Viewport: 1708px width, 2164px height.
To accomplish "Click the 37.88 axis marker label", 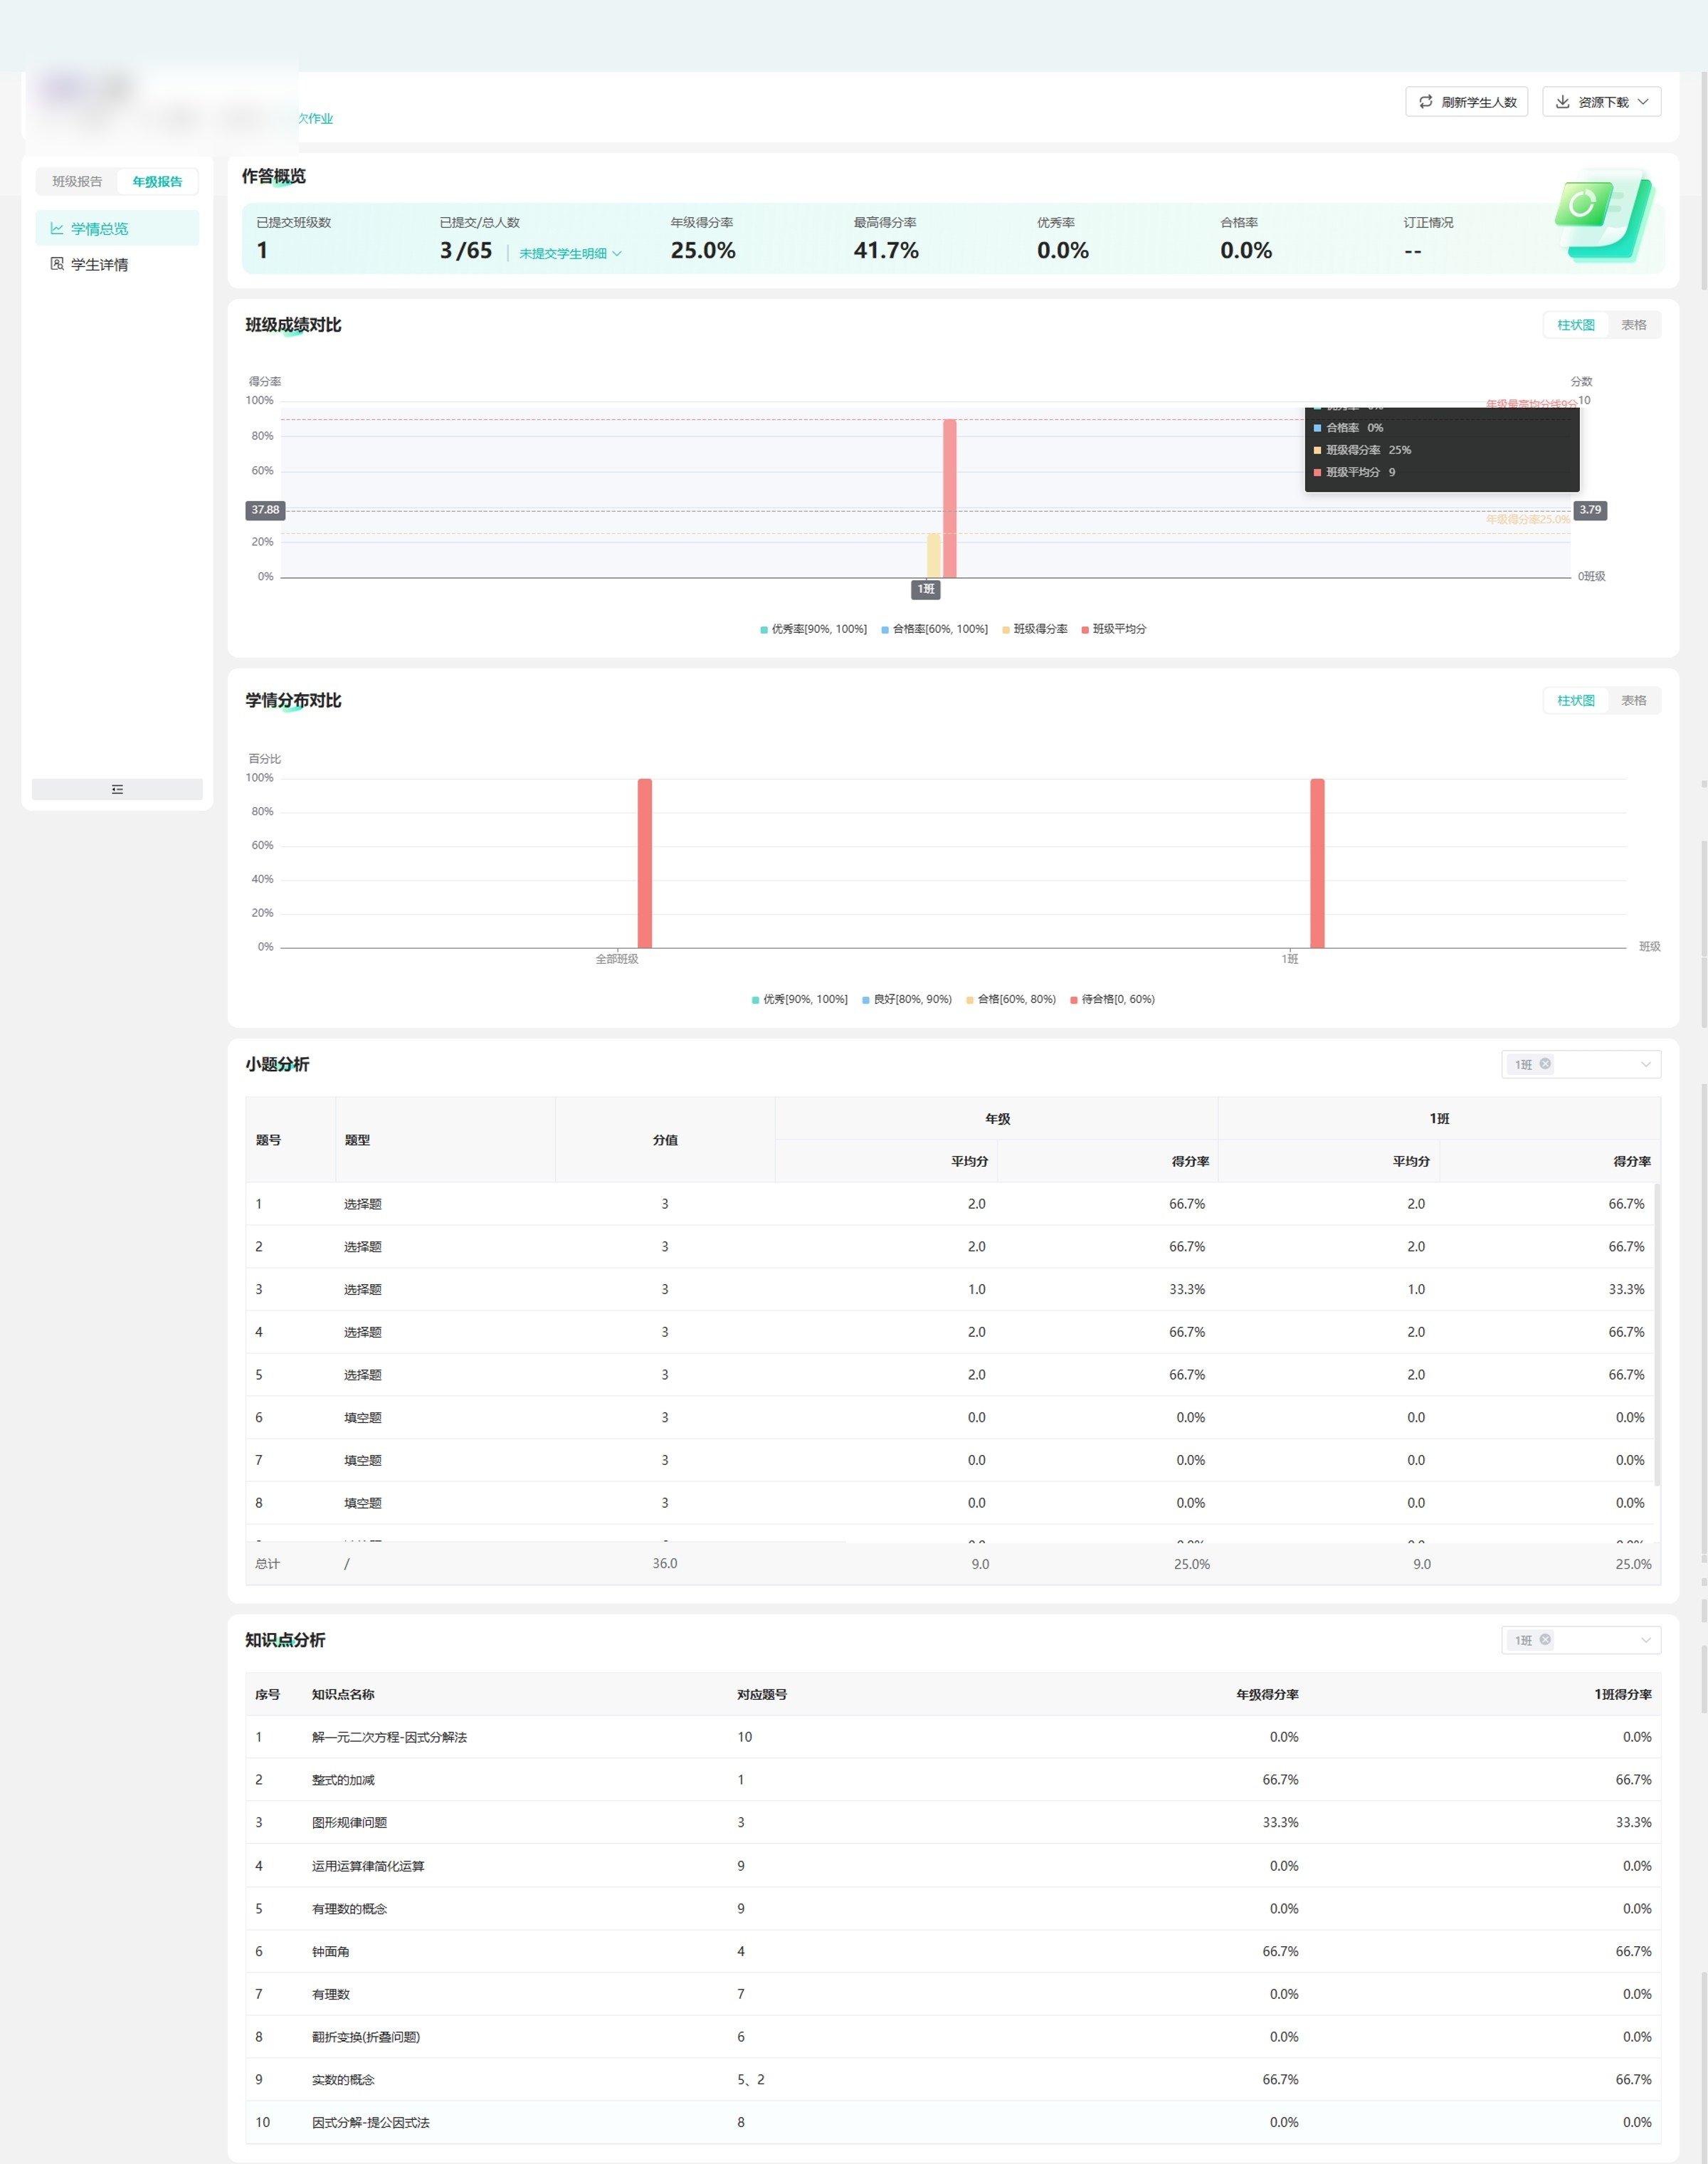I will [265, 510].
